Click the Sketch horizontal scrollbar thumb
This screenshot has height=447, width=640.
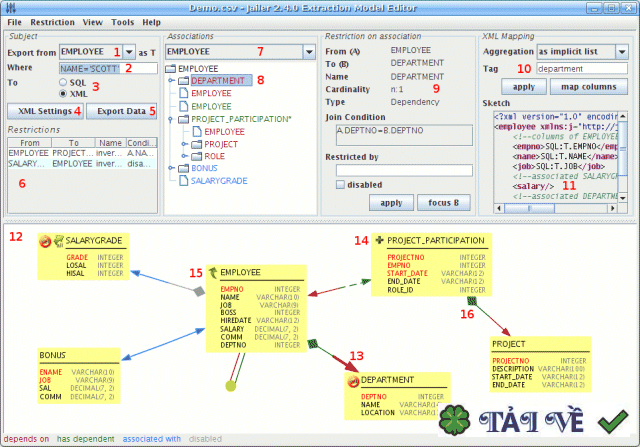tap(529, 209)
